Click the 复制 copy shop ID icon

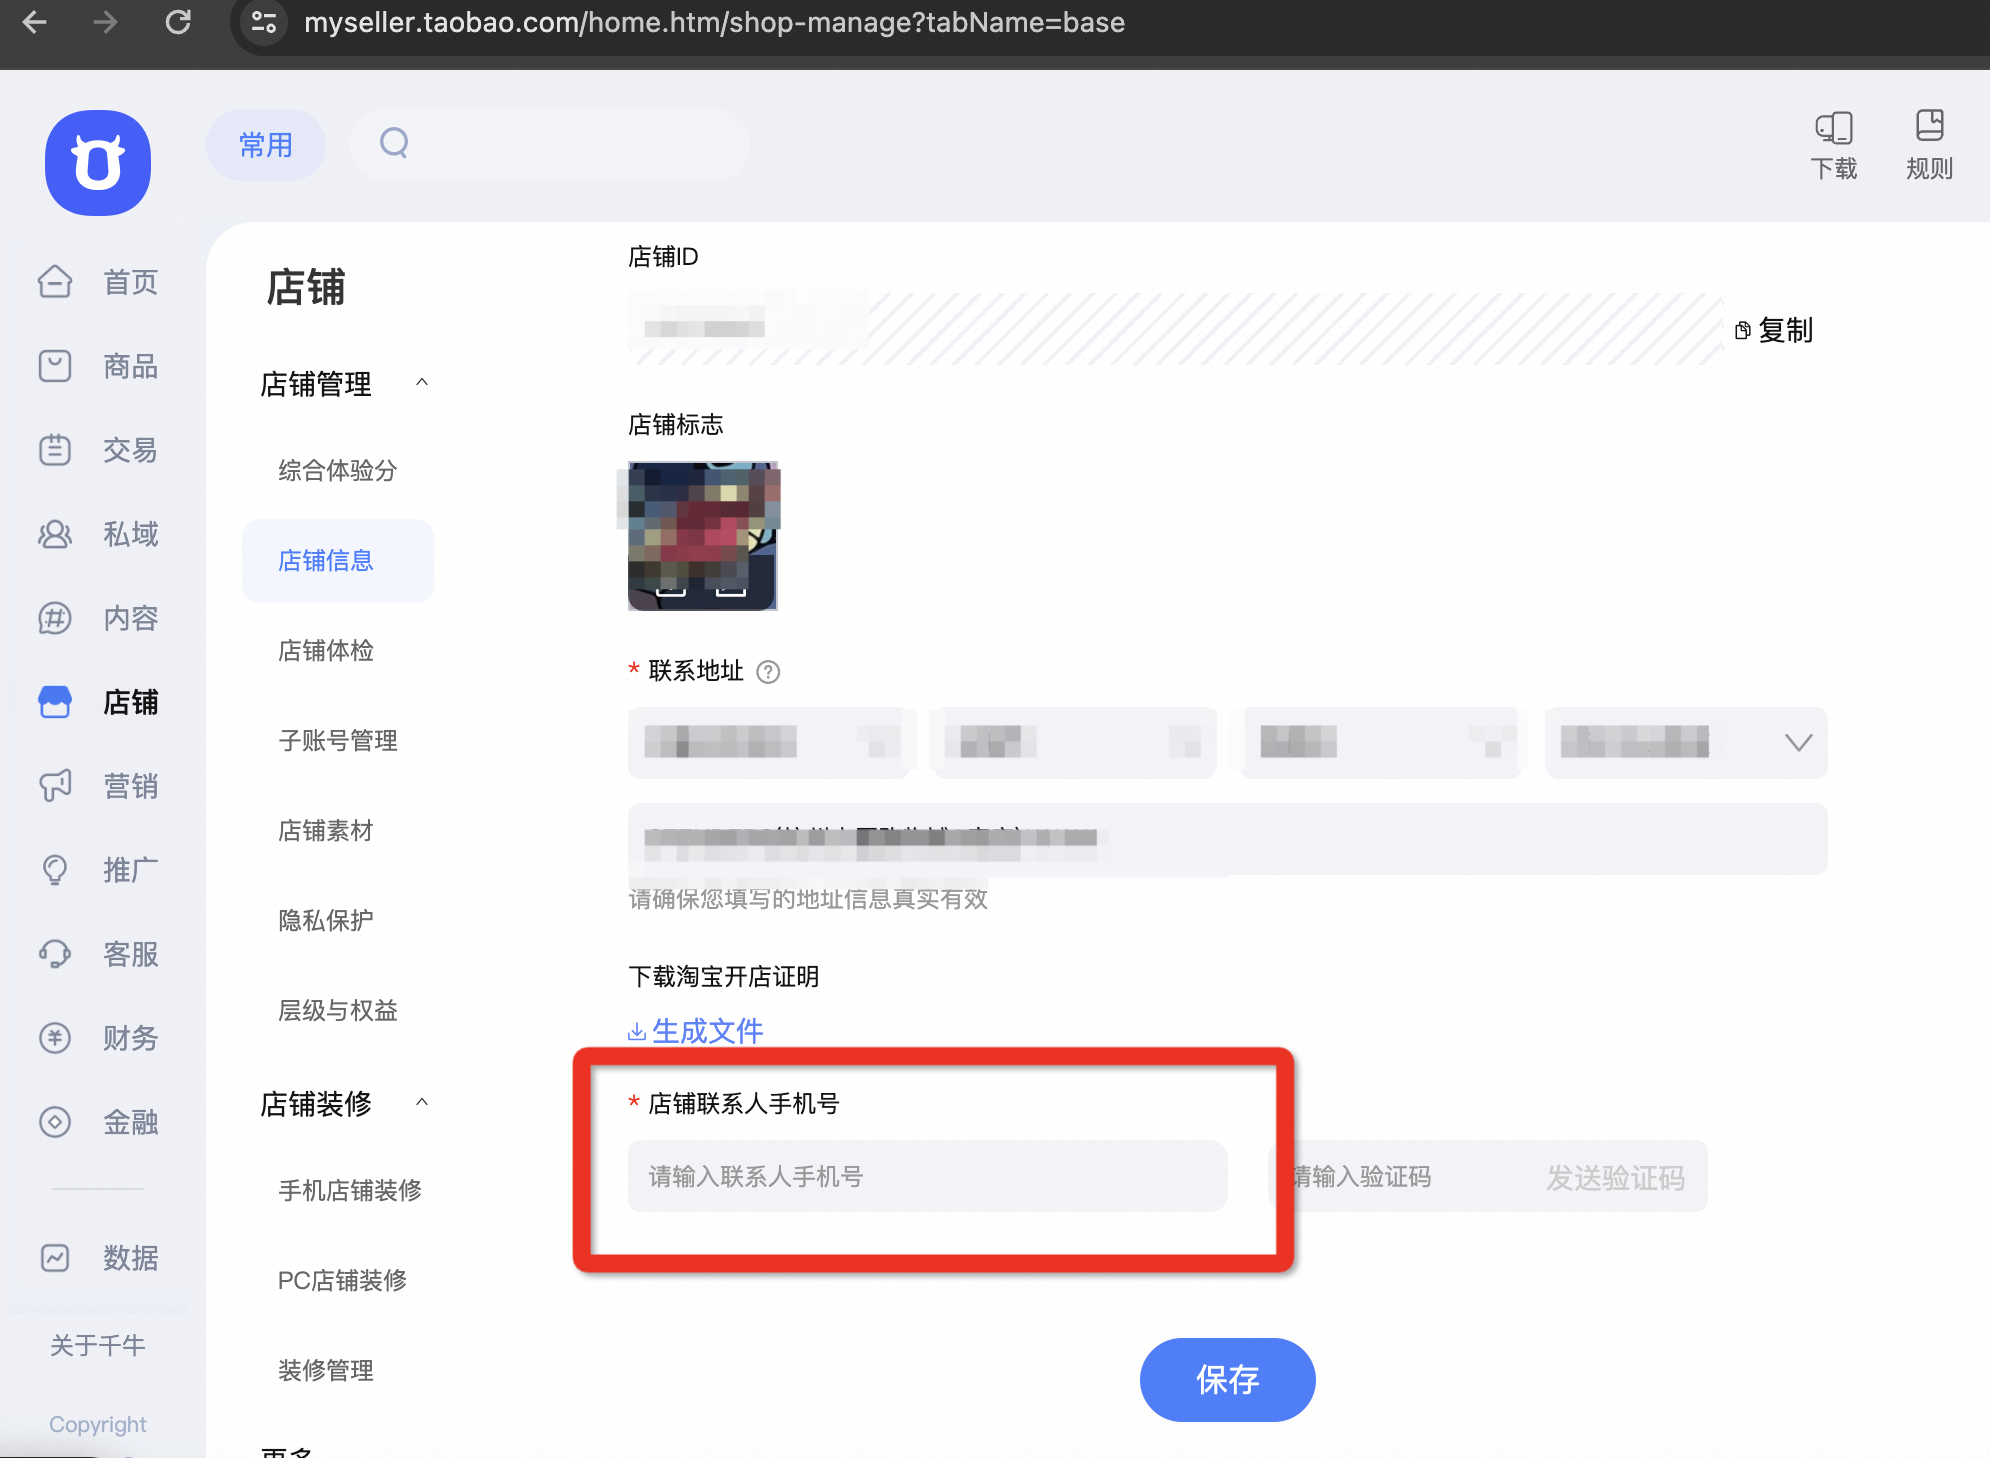coord(1743,330)
